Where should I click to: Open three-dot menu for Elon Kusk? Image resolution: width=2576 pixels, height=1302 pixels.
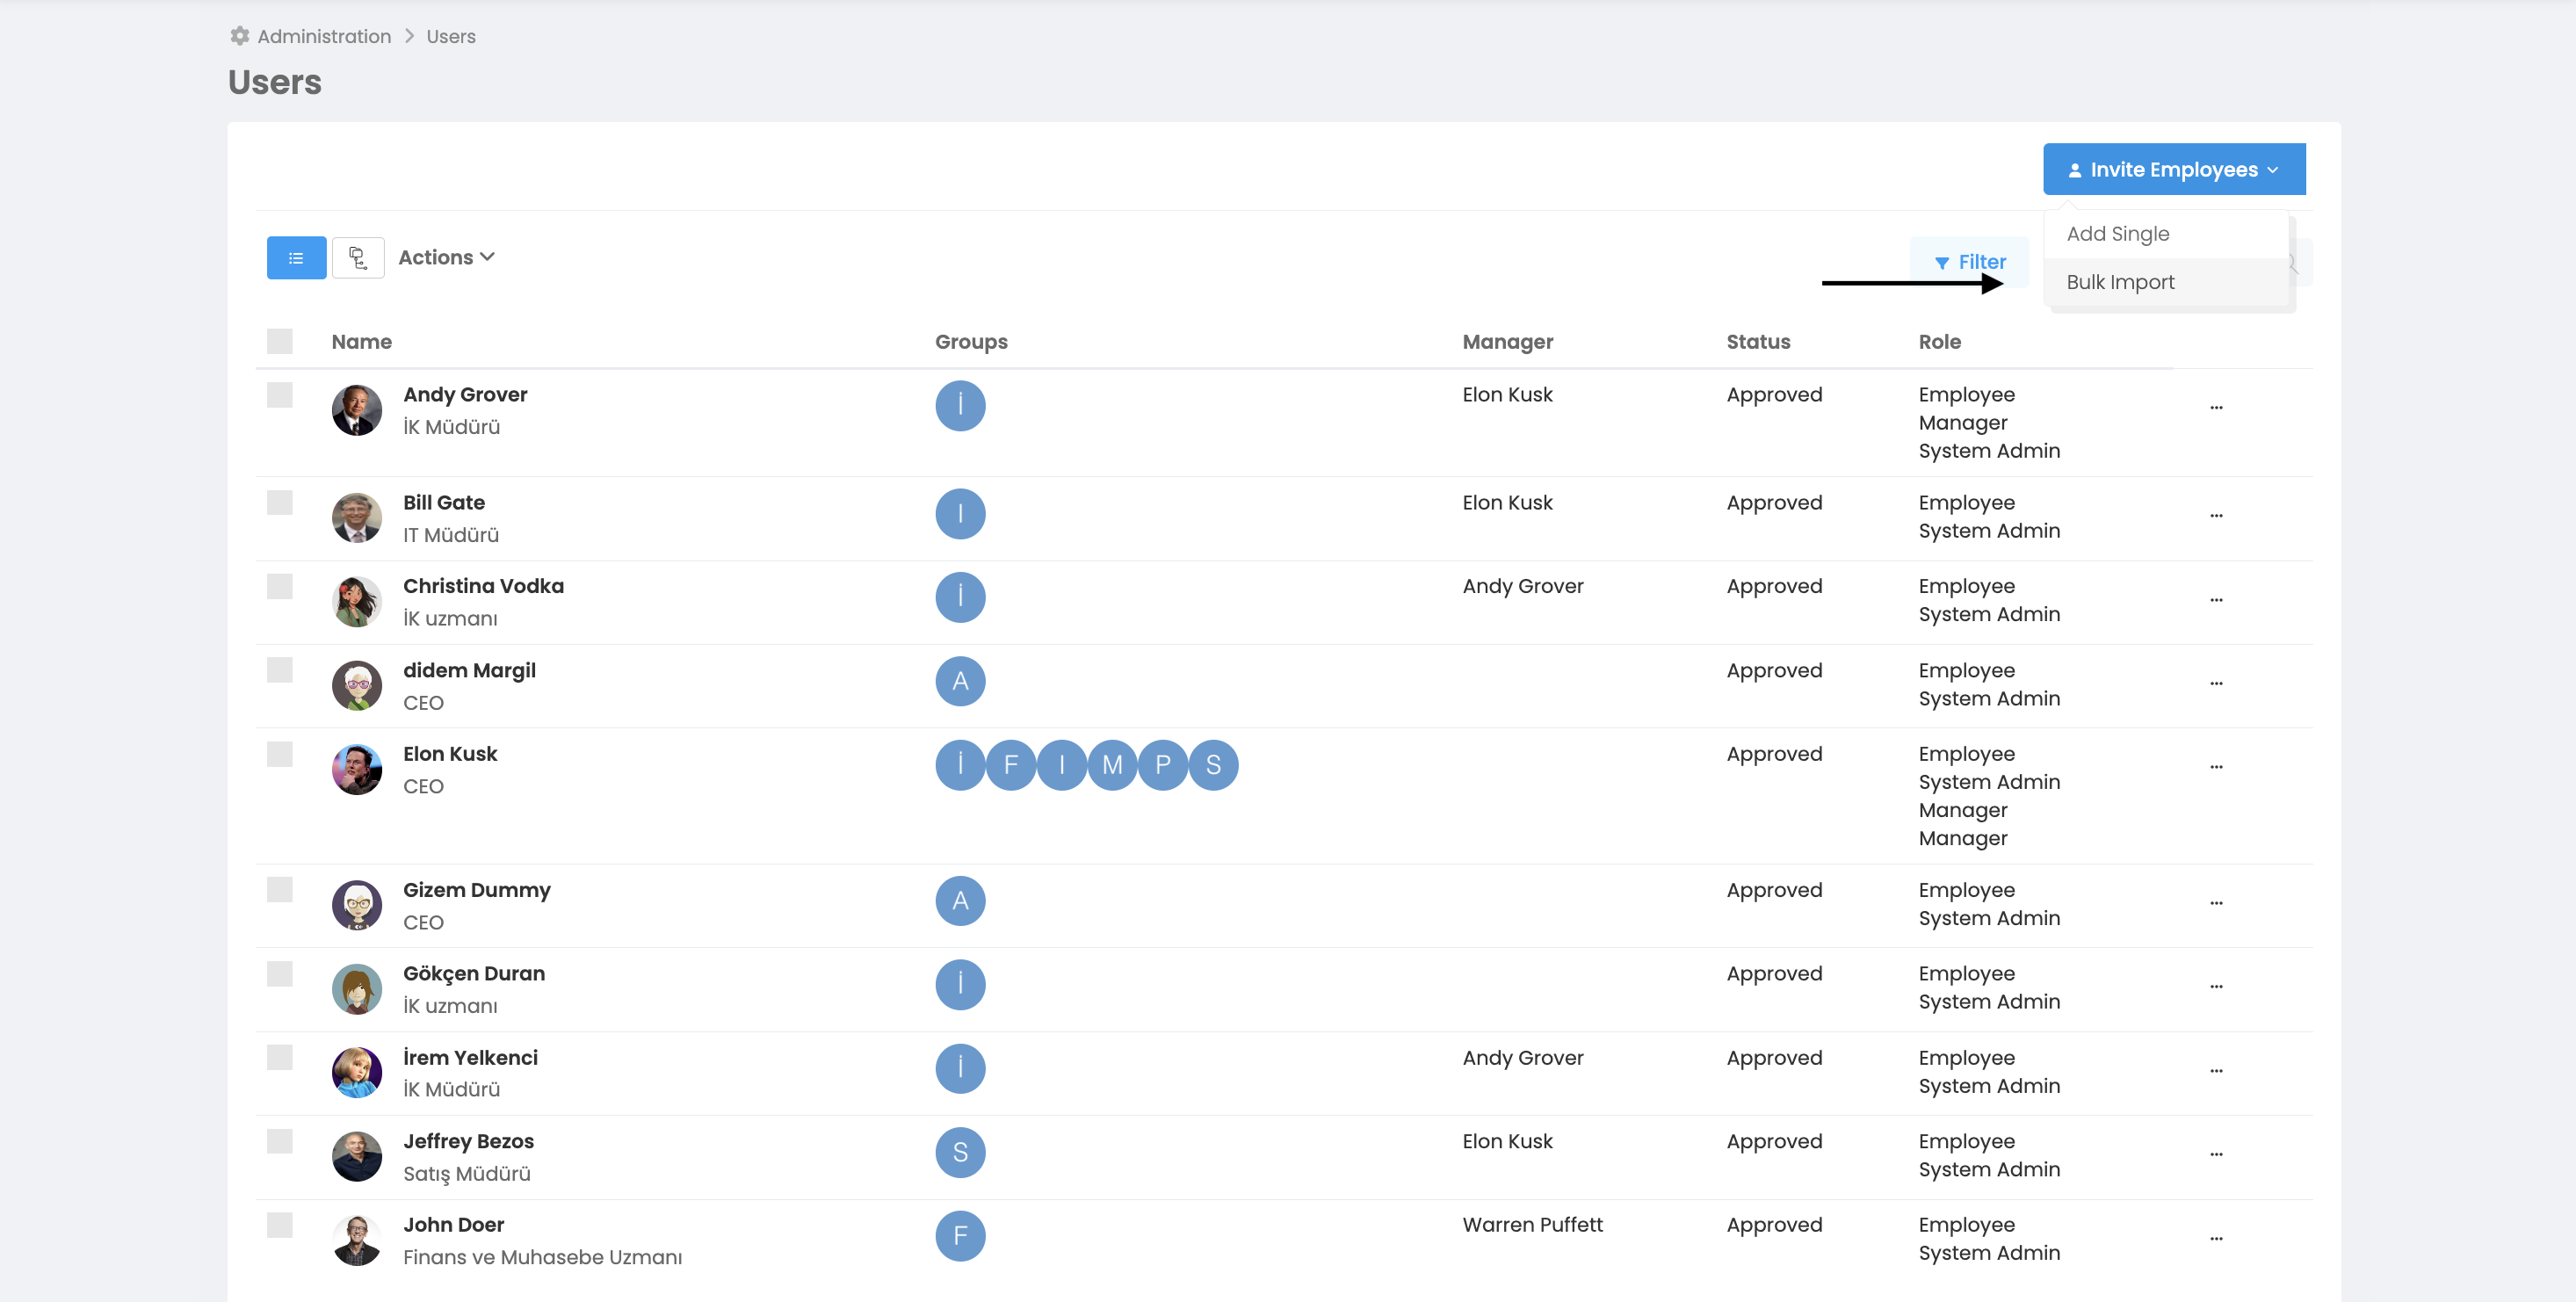pos(2216,767)
